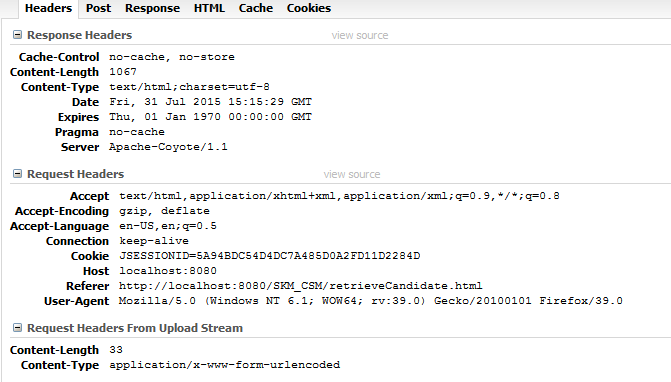View source of Request Headers
The height and width of the screenshot is (382, 671).
352,174
